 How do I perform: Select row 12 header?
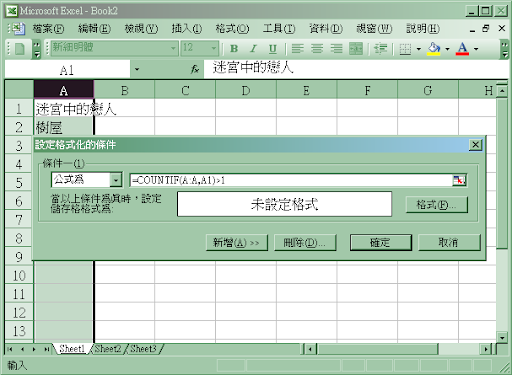(x=19, y=312)
